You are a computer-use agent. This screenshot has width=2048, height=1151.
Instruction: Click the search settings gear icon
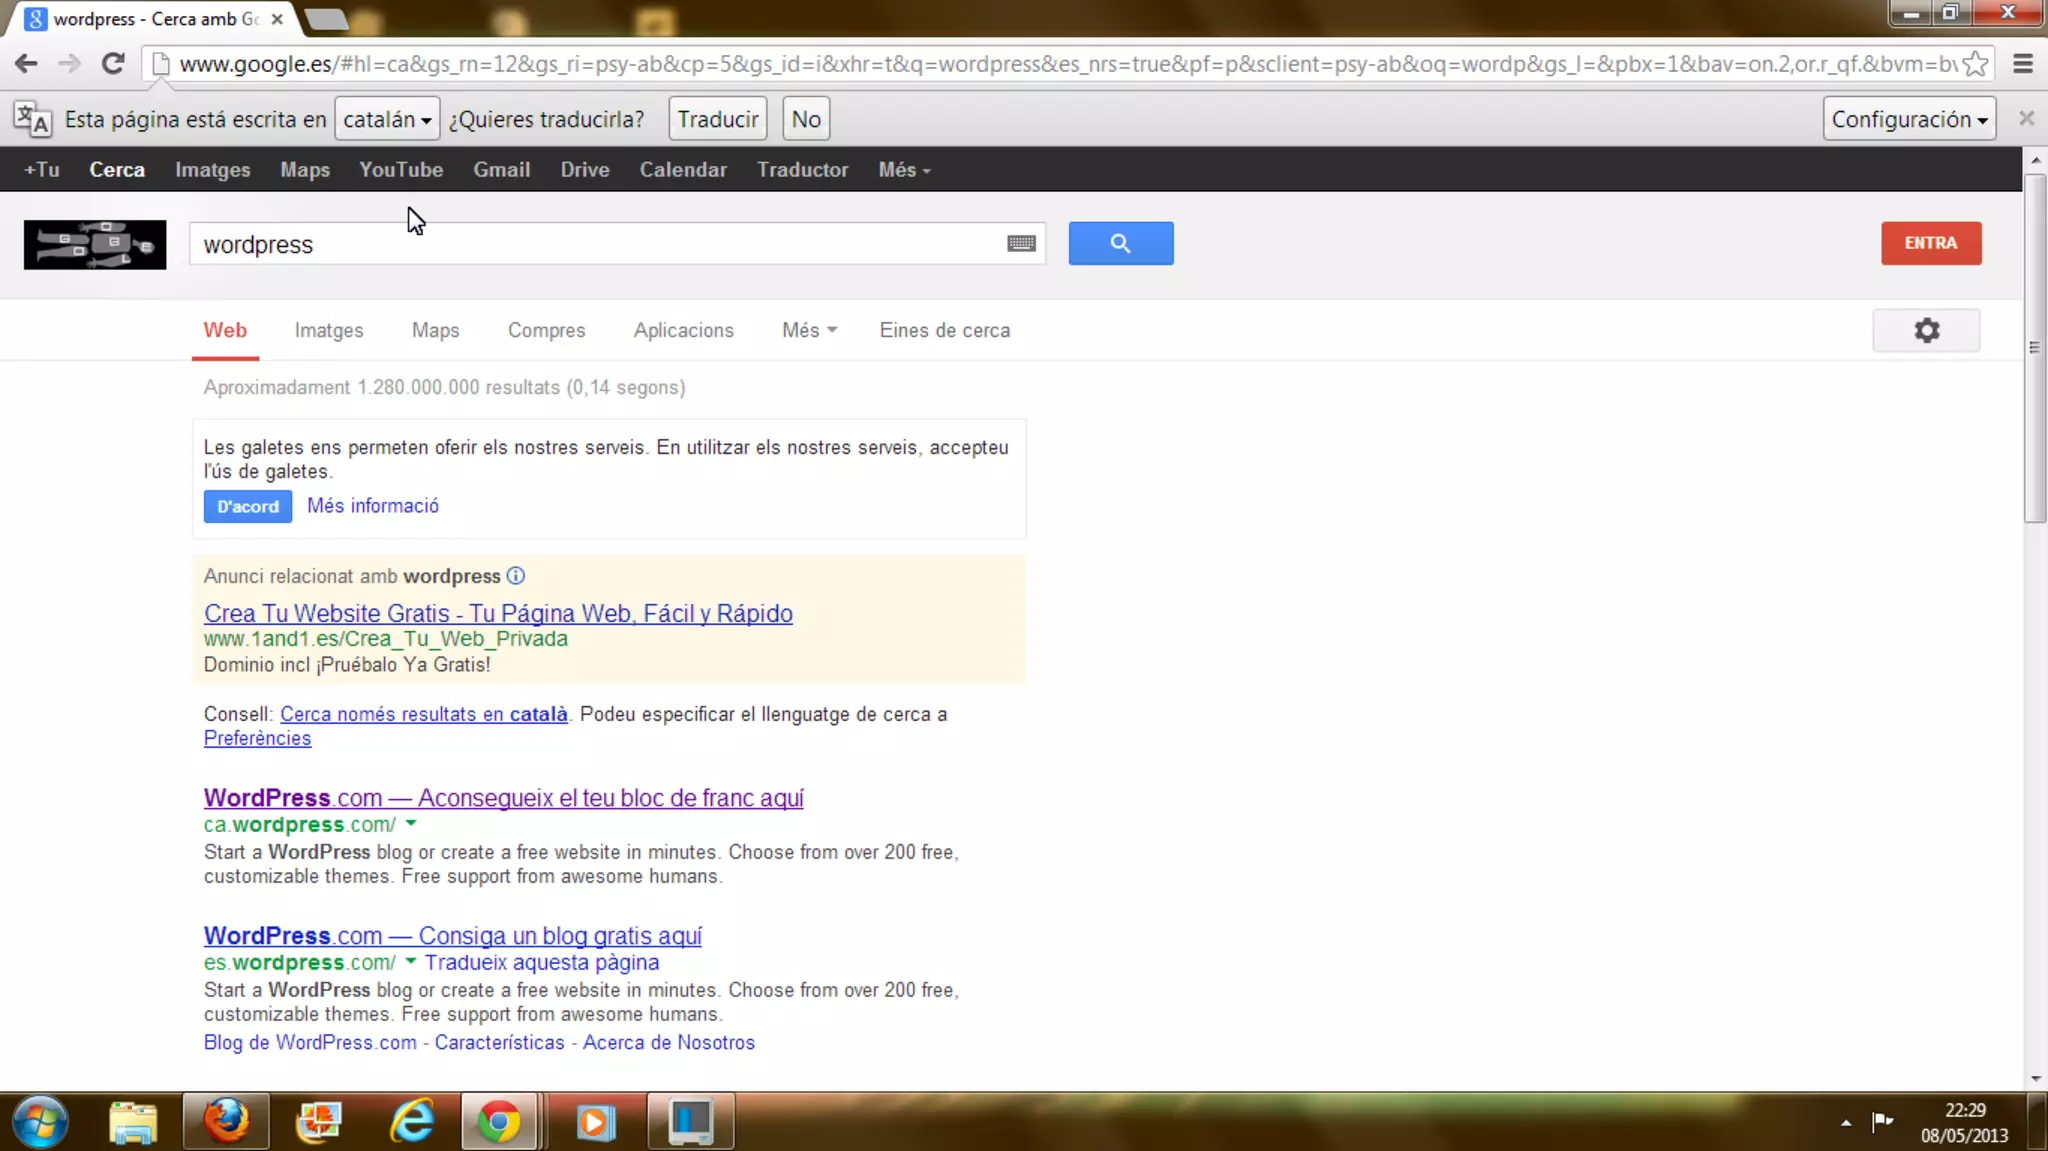[x=1926, y=330]
